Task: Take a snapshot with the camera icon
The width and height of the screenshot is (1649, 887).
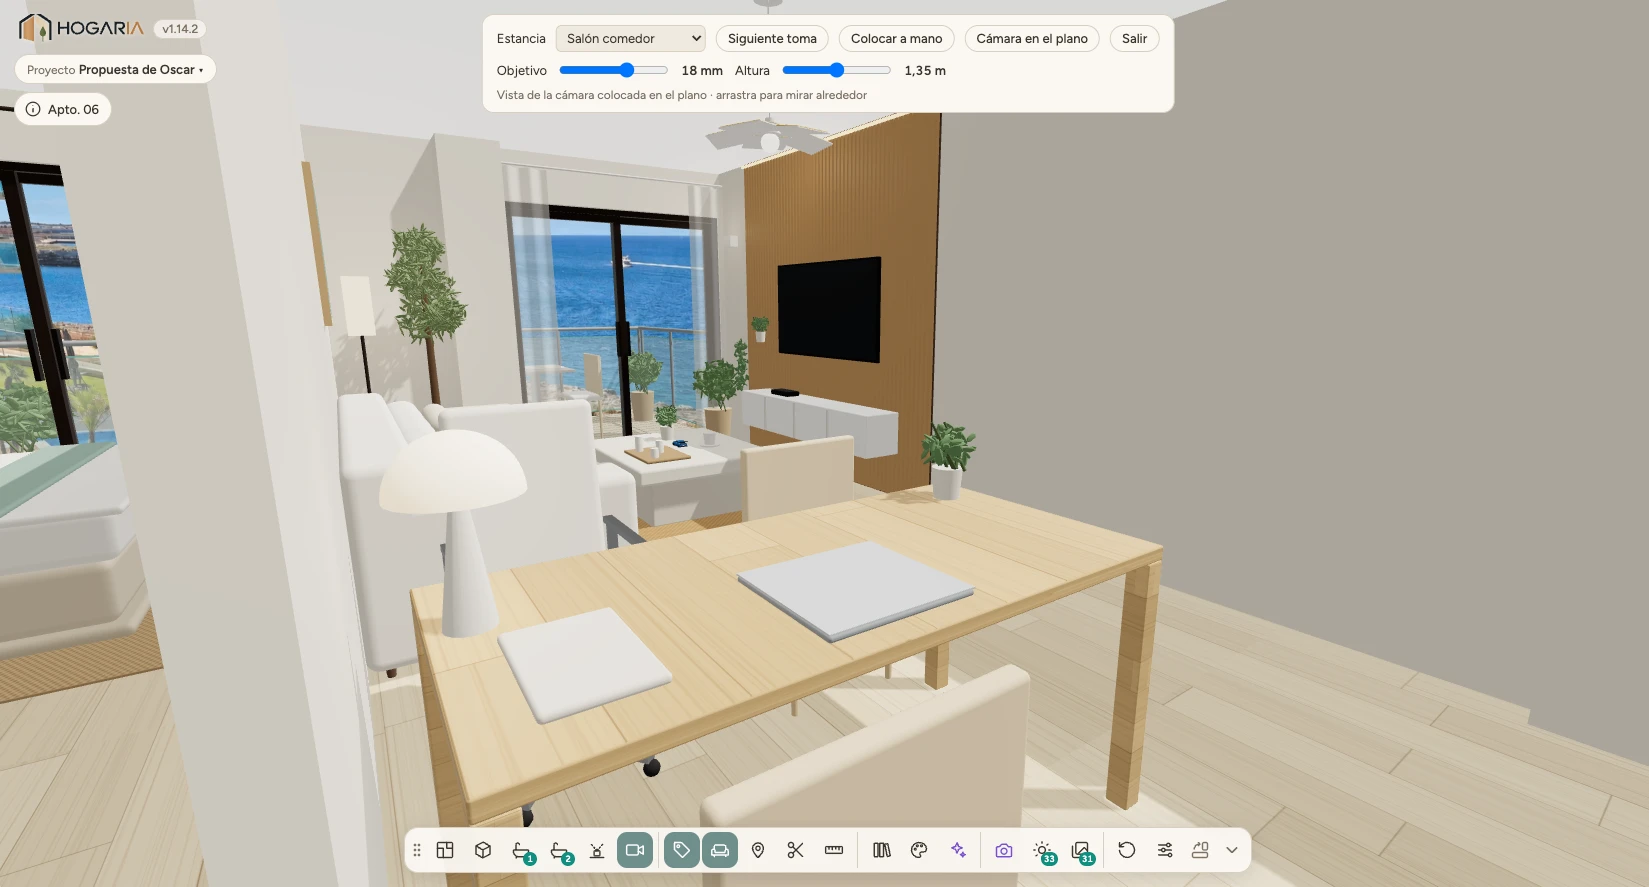Action: pyautogui.click(x=1004, y=850)
